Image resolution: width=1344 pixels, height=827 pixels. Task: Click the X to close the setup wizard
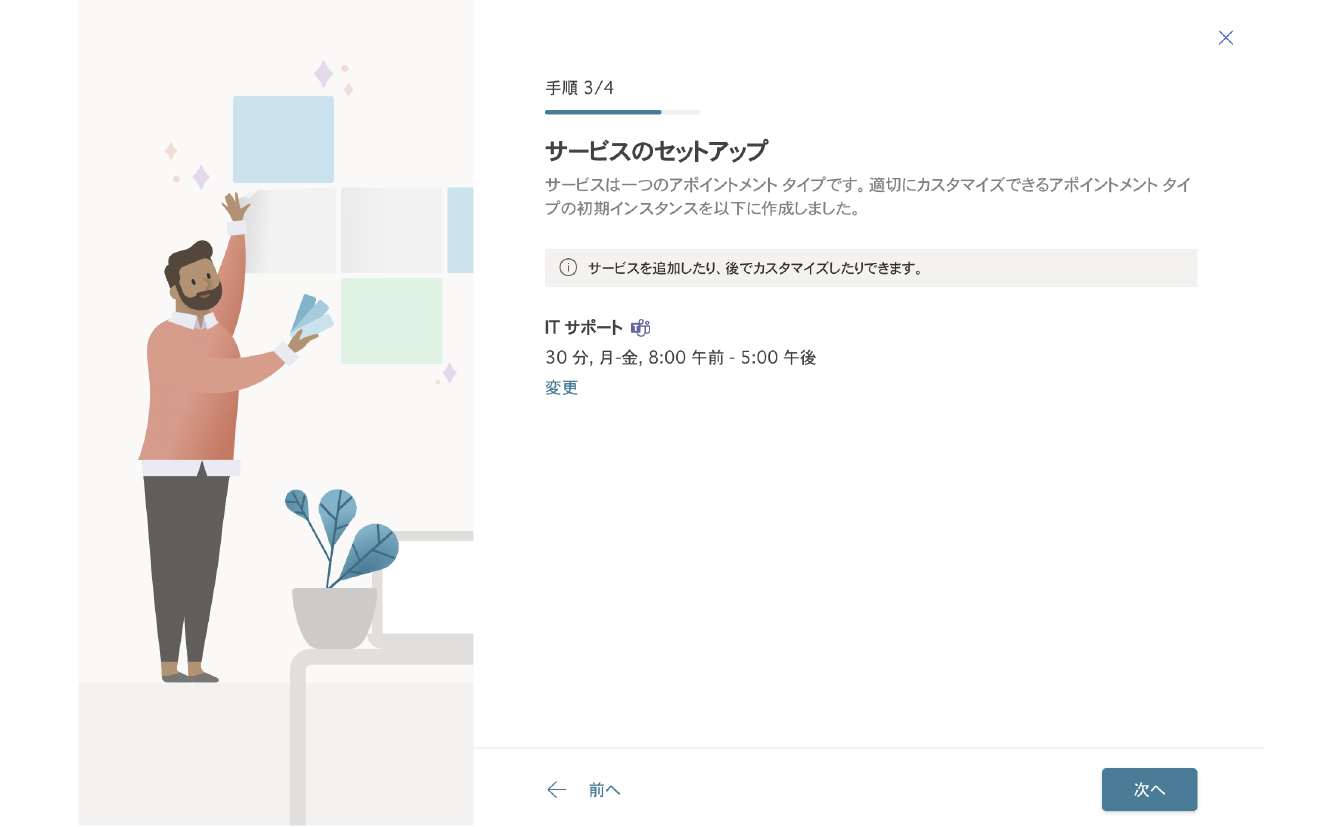tap(1226, 38)
